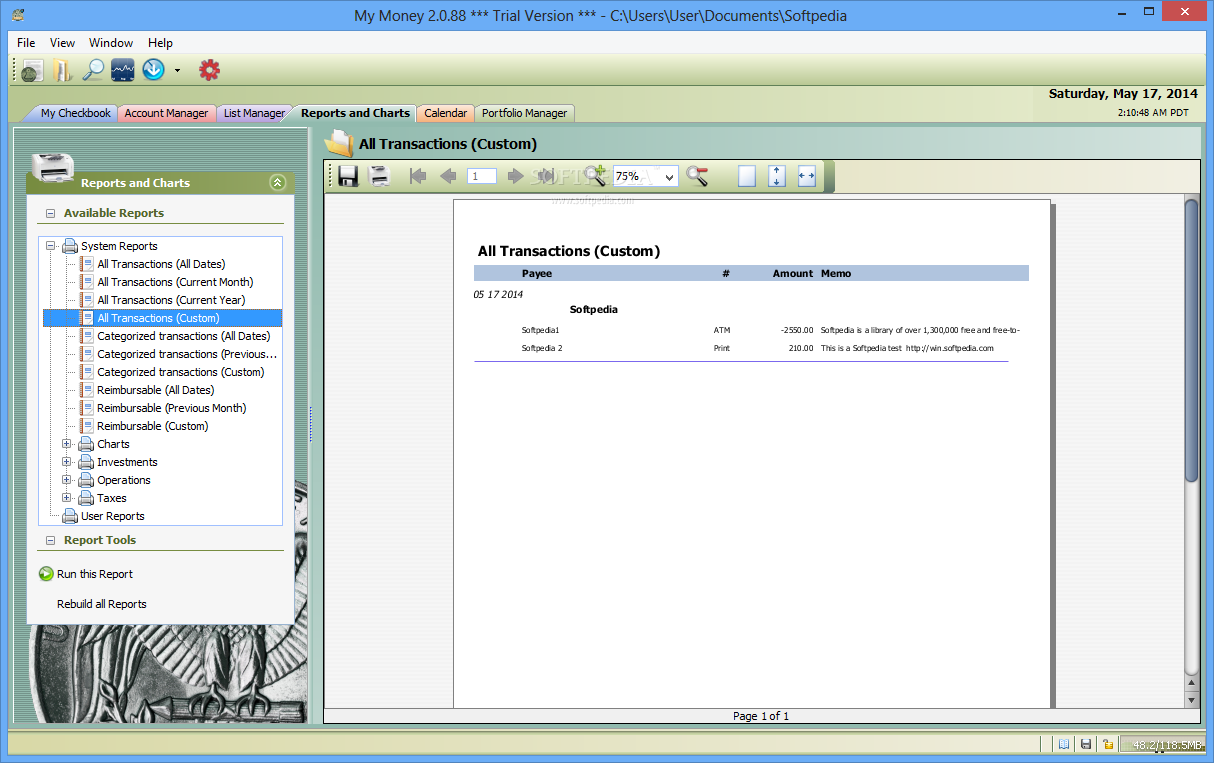
Task: Save report using floppy disk icon
Action: tap(348, 176)
